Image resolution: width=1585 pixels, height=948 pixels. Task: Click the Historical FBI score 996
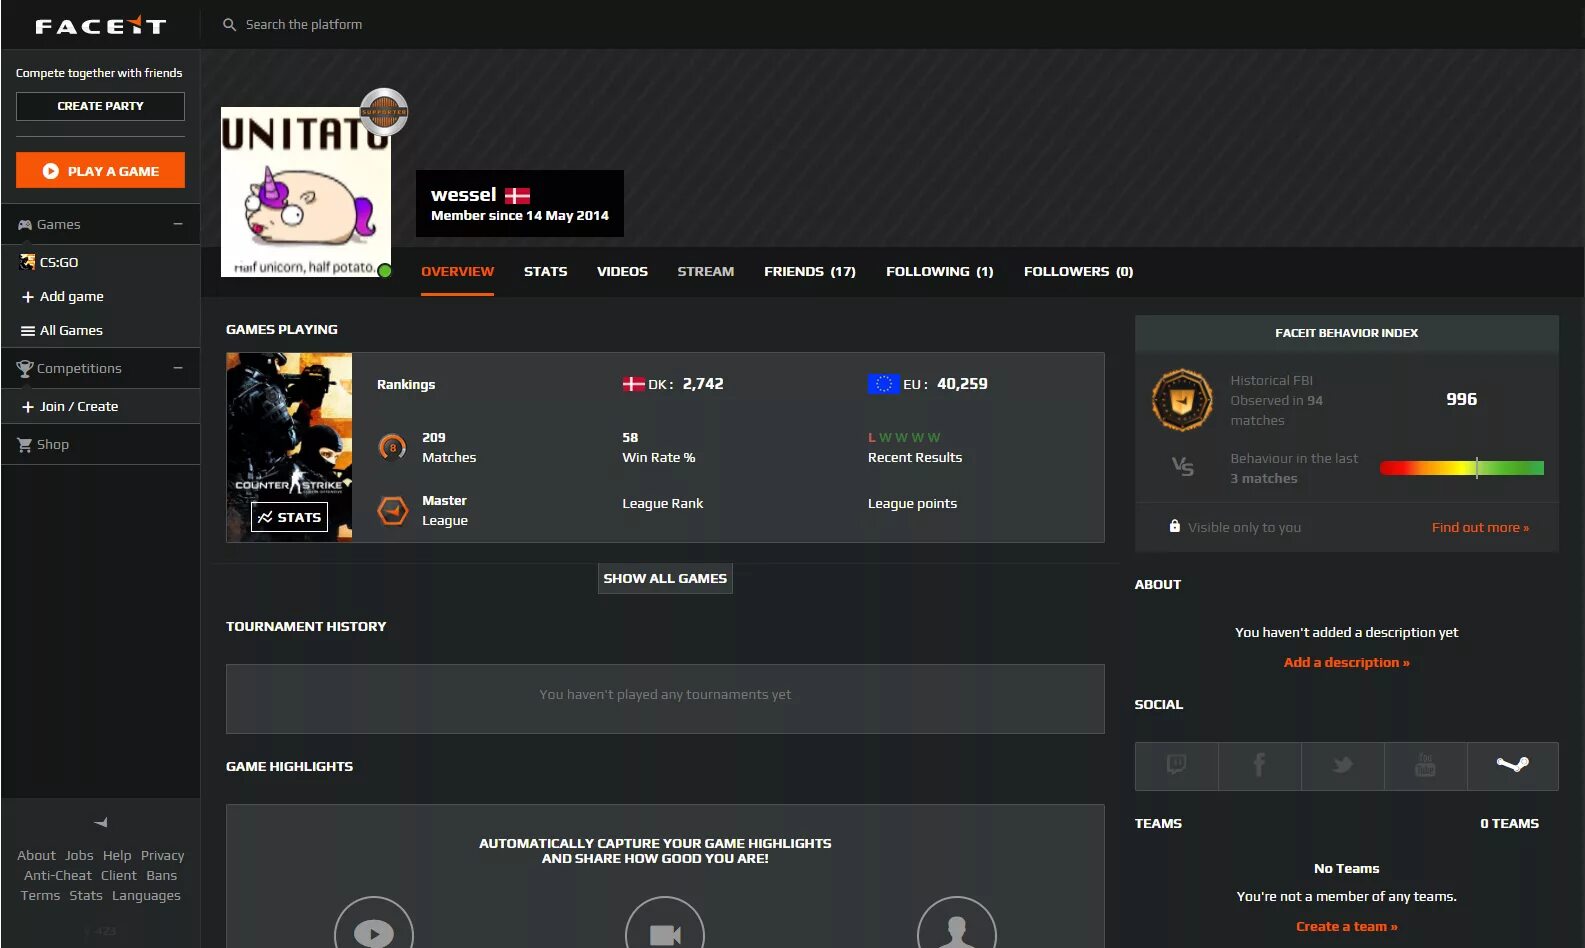[x=1461, y=399]
